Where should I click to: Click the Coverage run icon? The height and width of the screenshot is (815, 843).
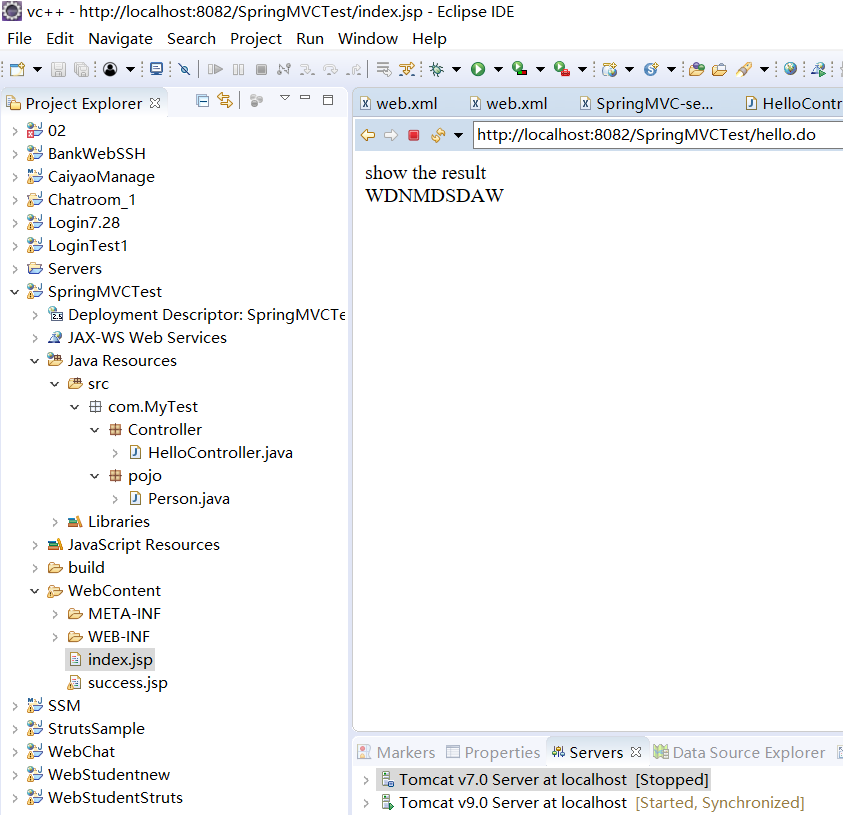tap(519, 69)
